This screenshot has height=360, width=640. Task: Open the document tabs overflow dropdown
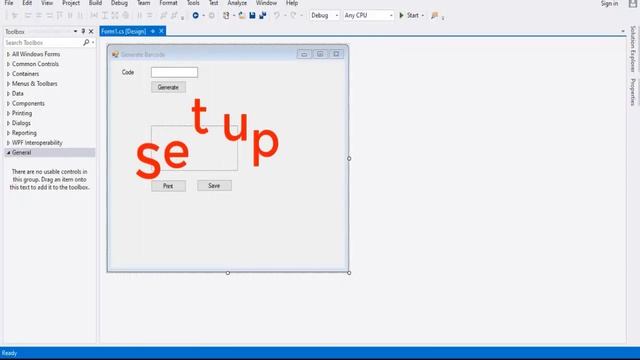tap(623, 31)
